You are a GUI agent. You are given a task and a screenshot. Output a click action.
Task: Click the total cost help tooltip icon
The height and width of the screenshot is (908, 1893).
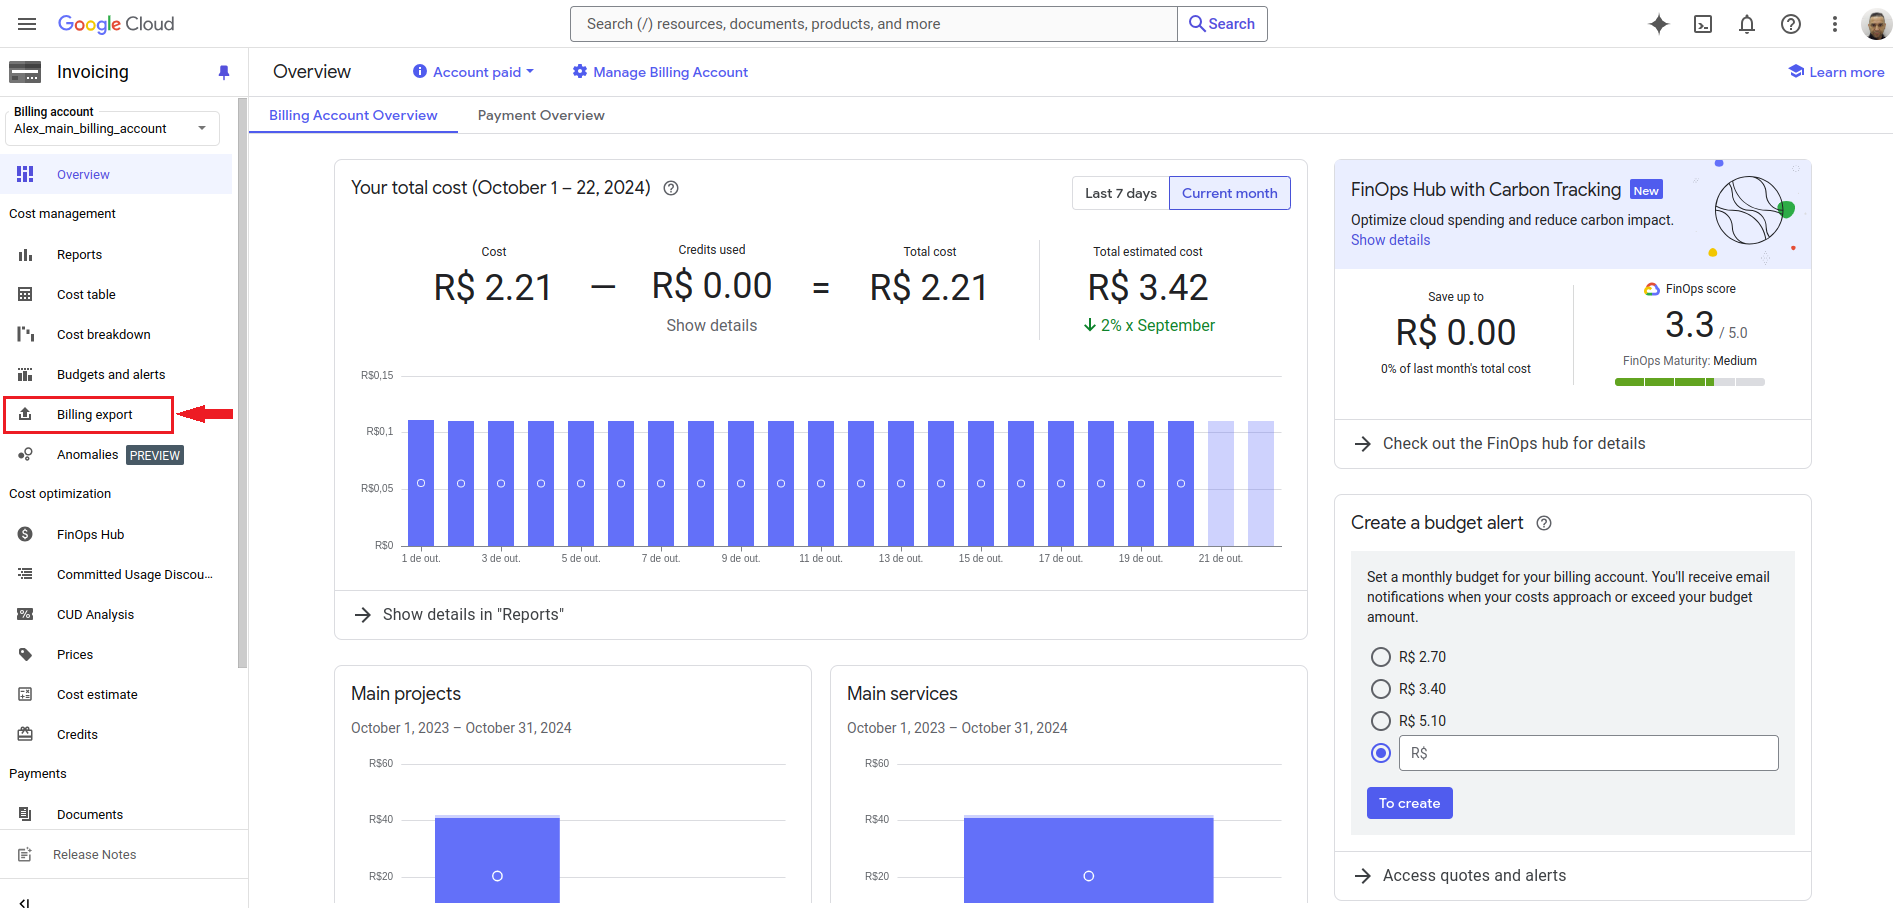pos(671,188)
